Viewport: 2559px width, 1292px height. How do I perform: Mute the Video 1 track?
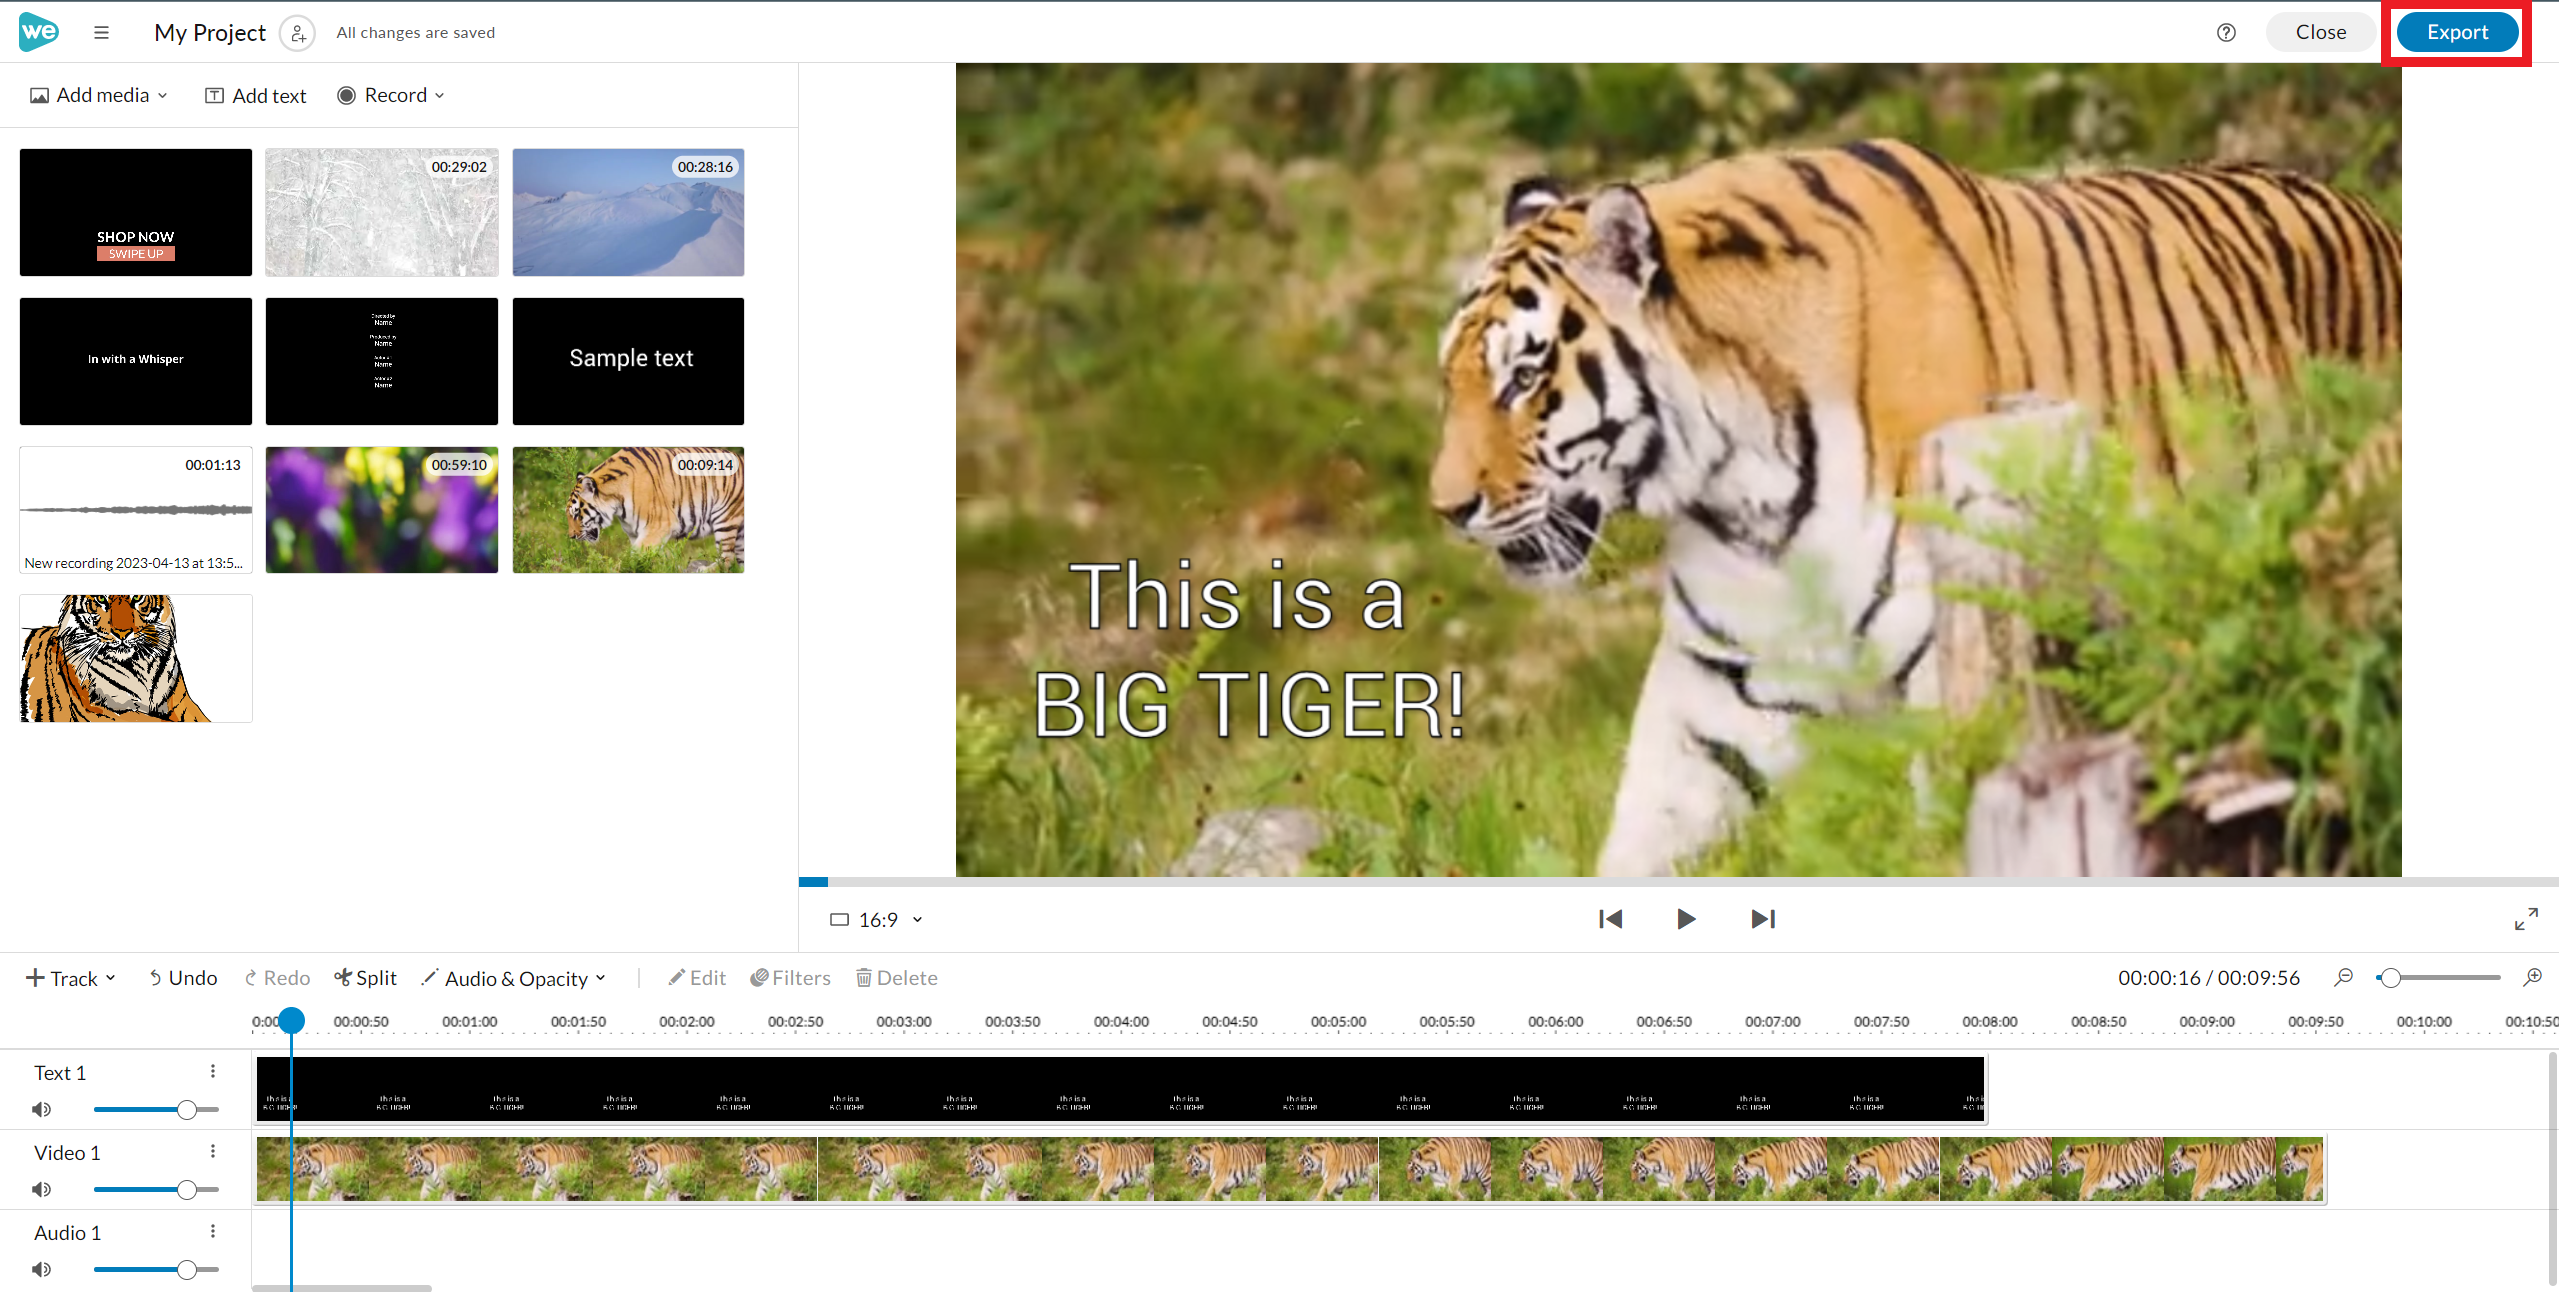tap(41, 1189)
